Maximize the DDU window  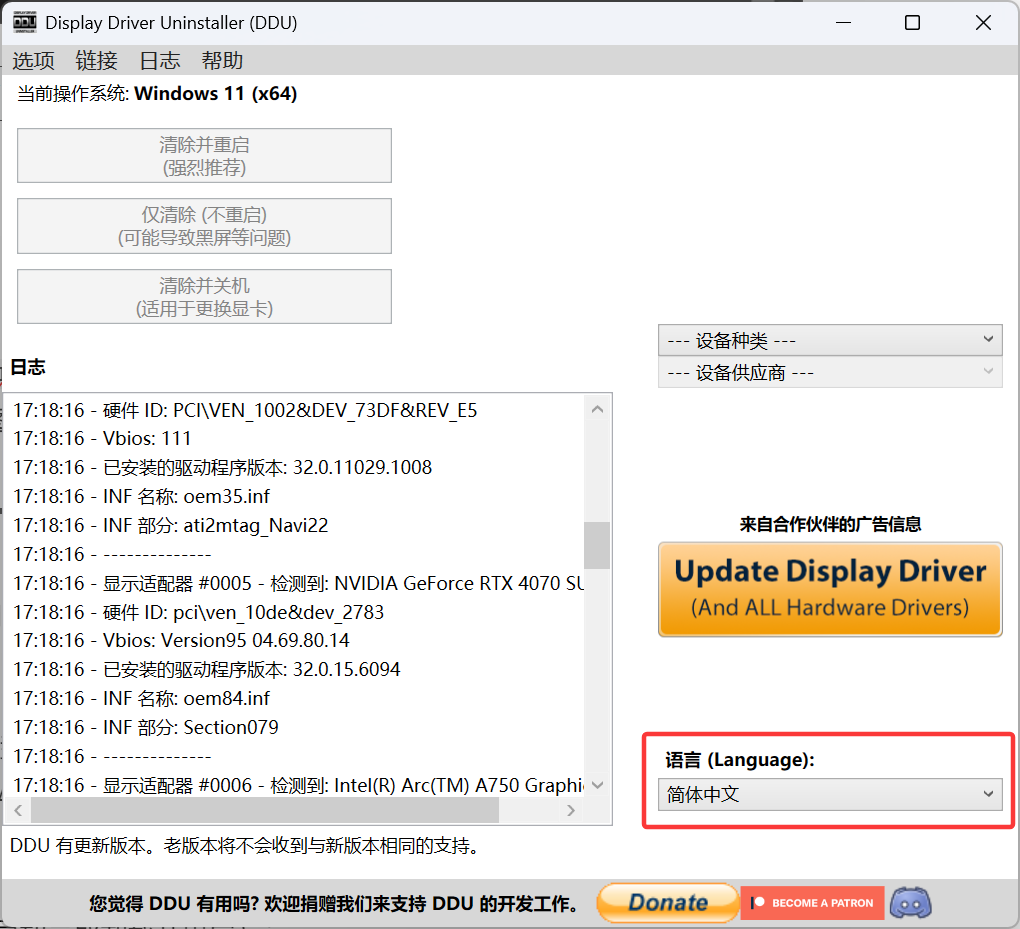(x=912, y=23)
